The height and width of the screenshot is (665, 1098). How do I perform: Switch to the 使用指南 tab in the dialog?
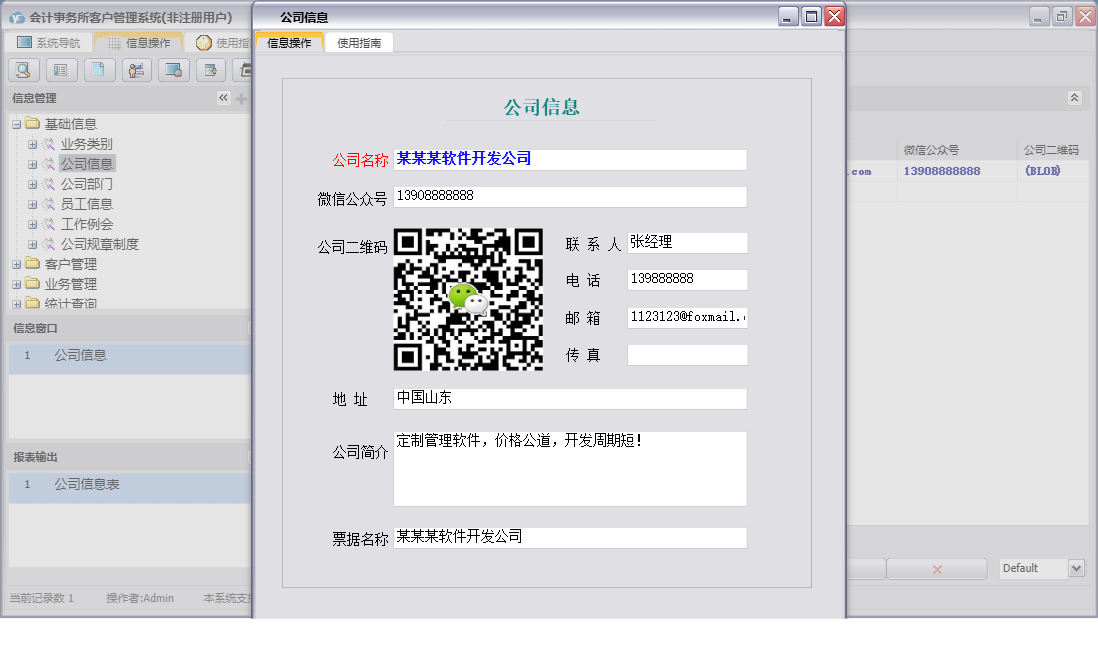point(361,42)
